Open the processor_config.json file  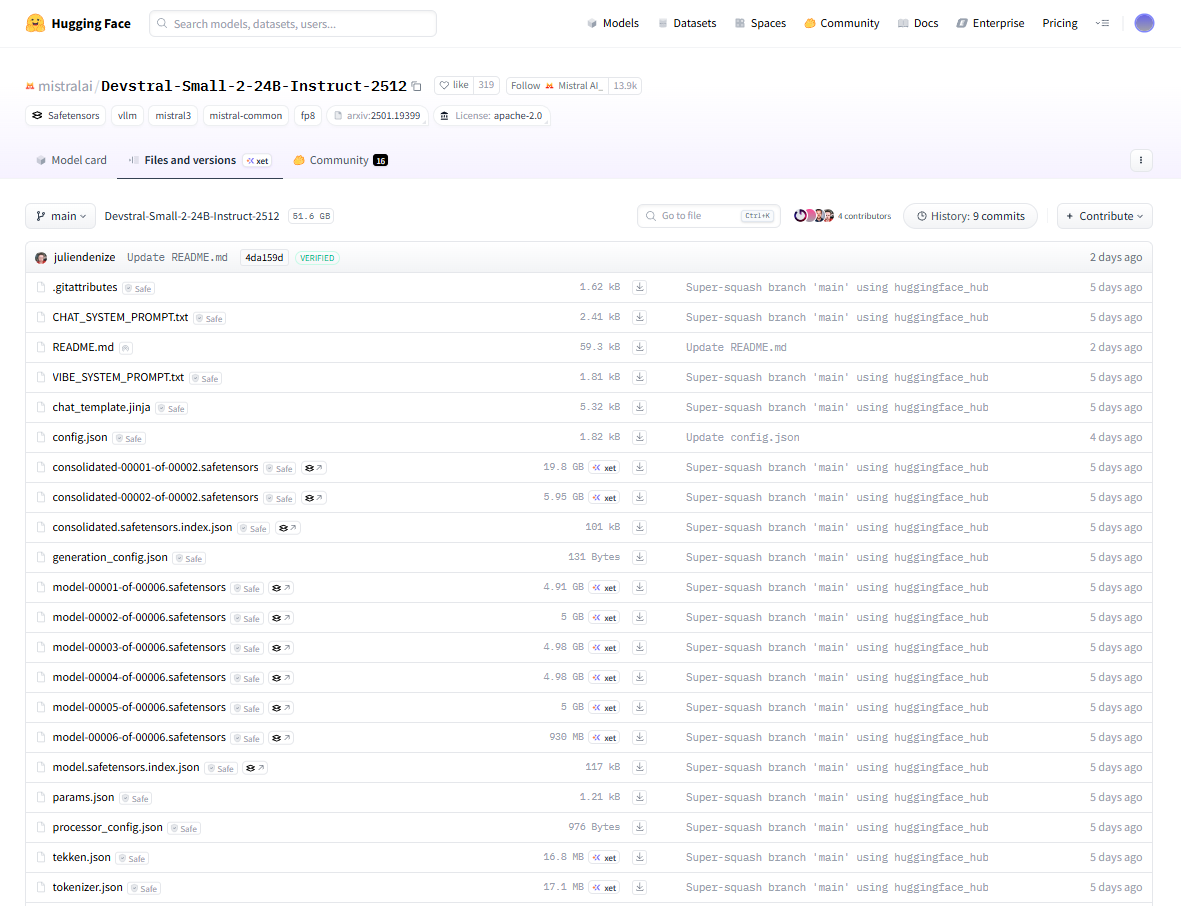pos(108,827)
